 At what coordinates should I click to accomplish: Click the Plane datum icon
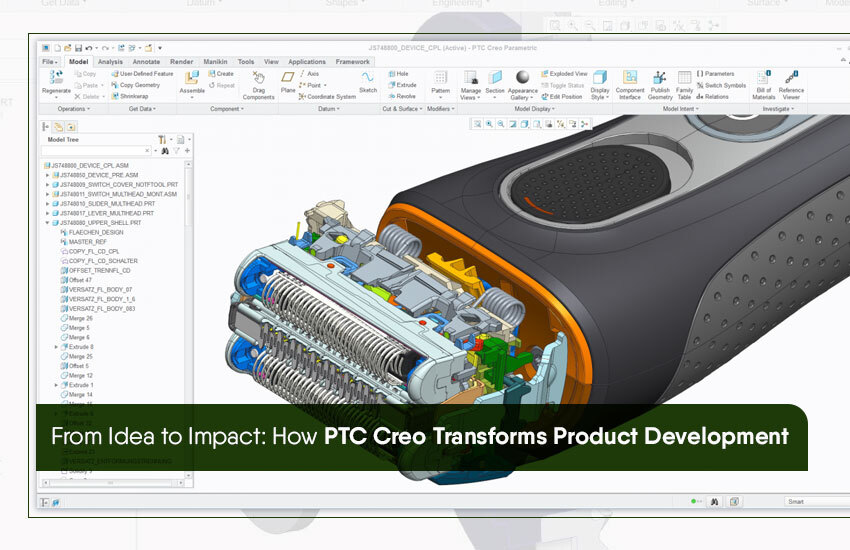[x=288, y=77]
